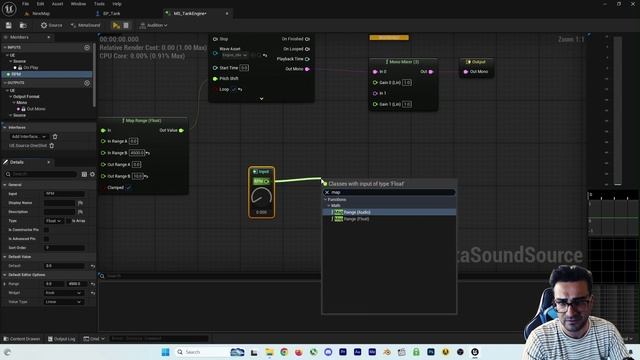Viewport: 640px width, 360px height.
Task: Close the Details panel tab
Action: pos(49,162)
